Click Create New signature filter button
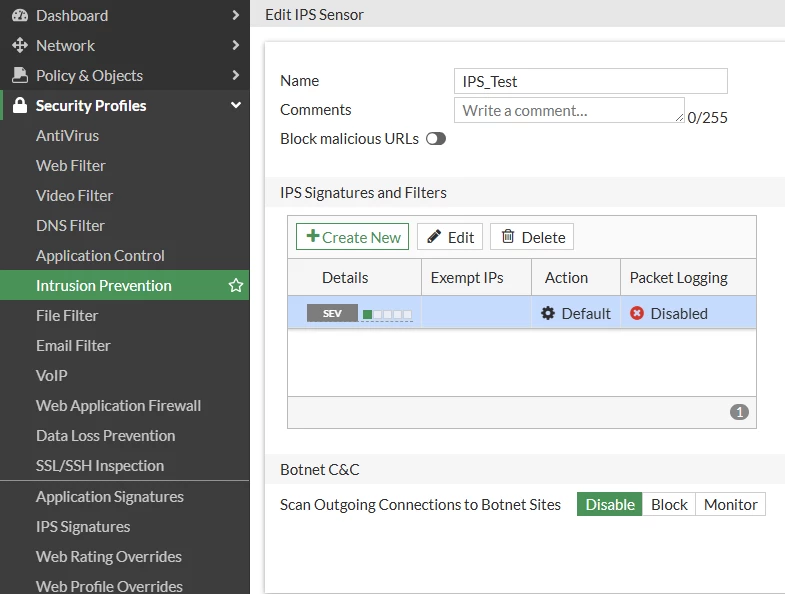Screen dimensions: 785x594 [352, 237]
